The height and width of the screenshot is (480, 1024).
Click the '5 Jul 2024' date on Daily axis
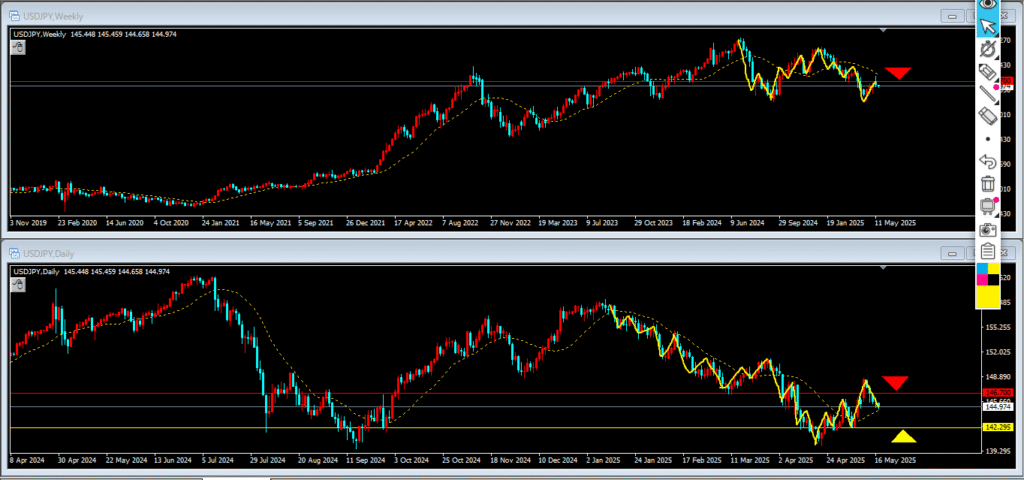215,460
